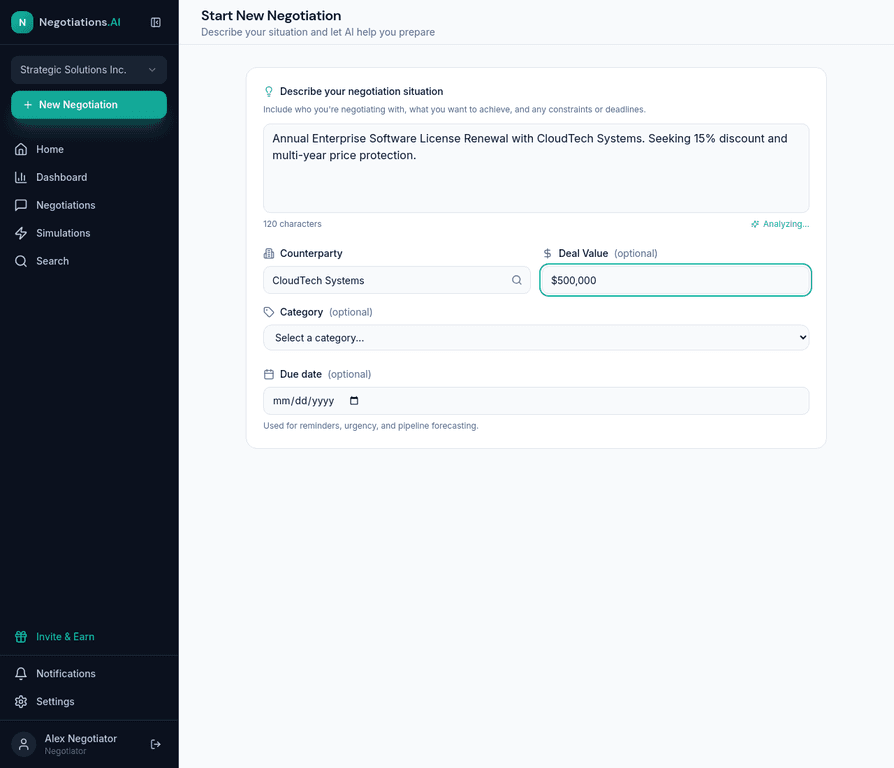The height and width of the screenshot is (768, 894).
Task: Click inside the Deal Value input field
Action: tap(675, 280)
